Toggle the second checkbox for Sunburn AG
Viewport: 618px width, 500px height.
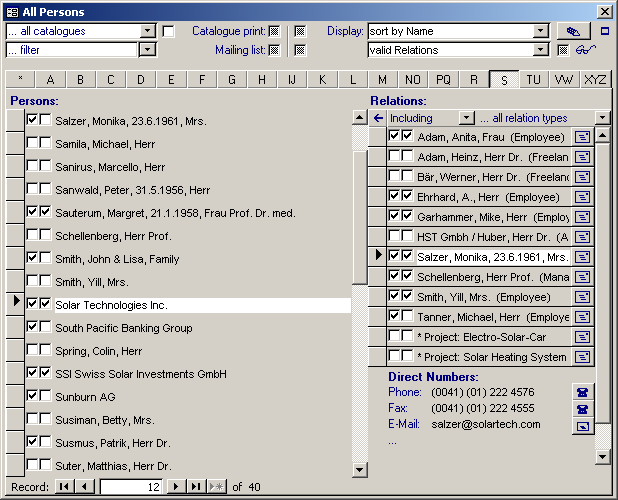coord(45,395)
